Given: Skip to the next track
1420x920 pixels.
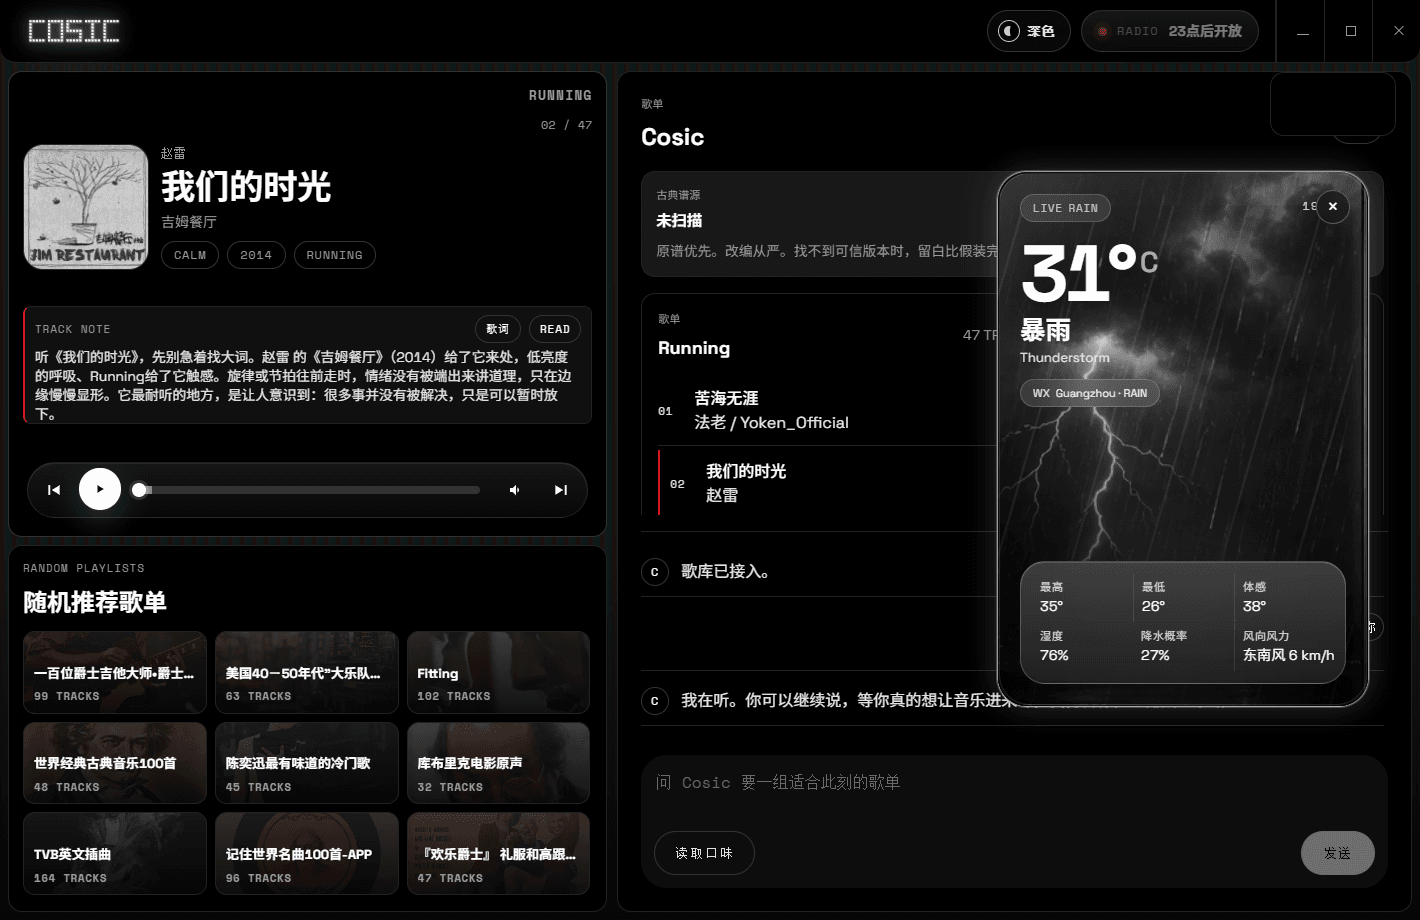Looking at the screenshot, I should pyautogui.click(x=561, y=490).
